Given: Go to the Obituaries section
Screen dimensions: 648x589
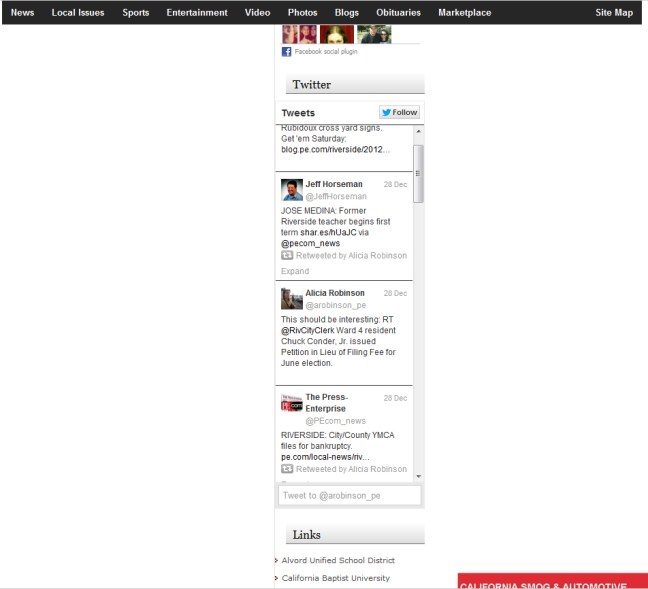Looking at the screenshot, I should 399,13.
